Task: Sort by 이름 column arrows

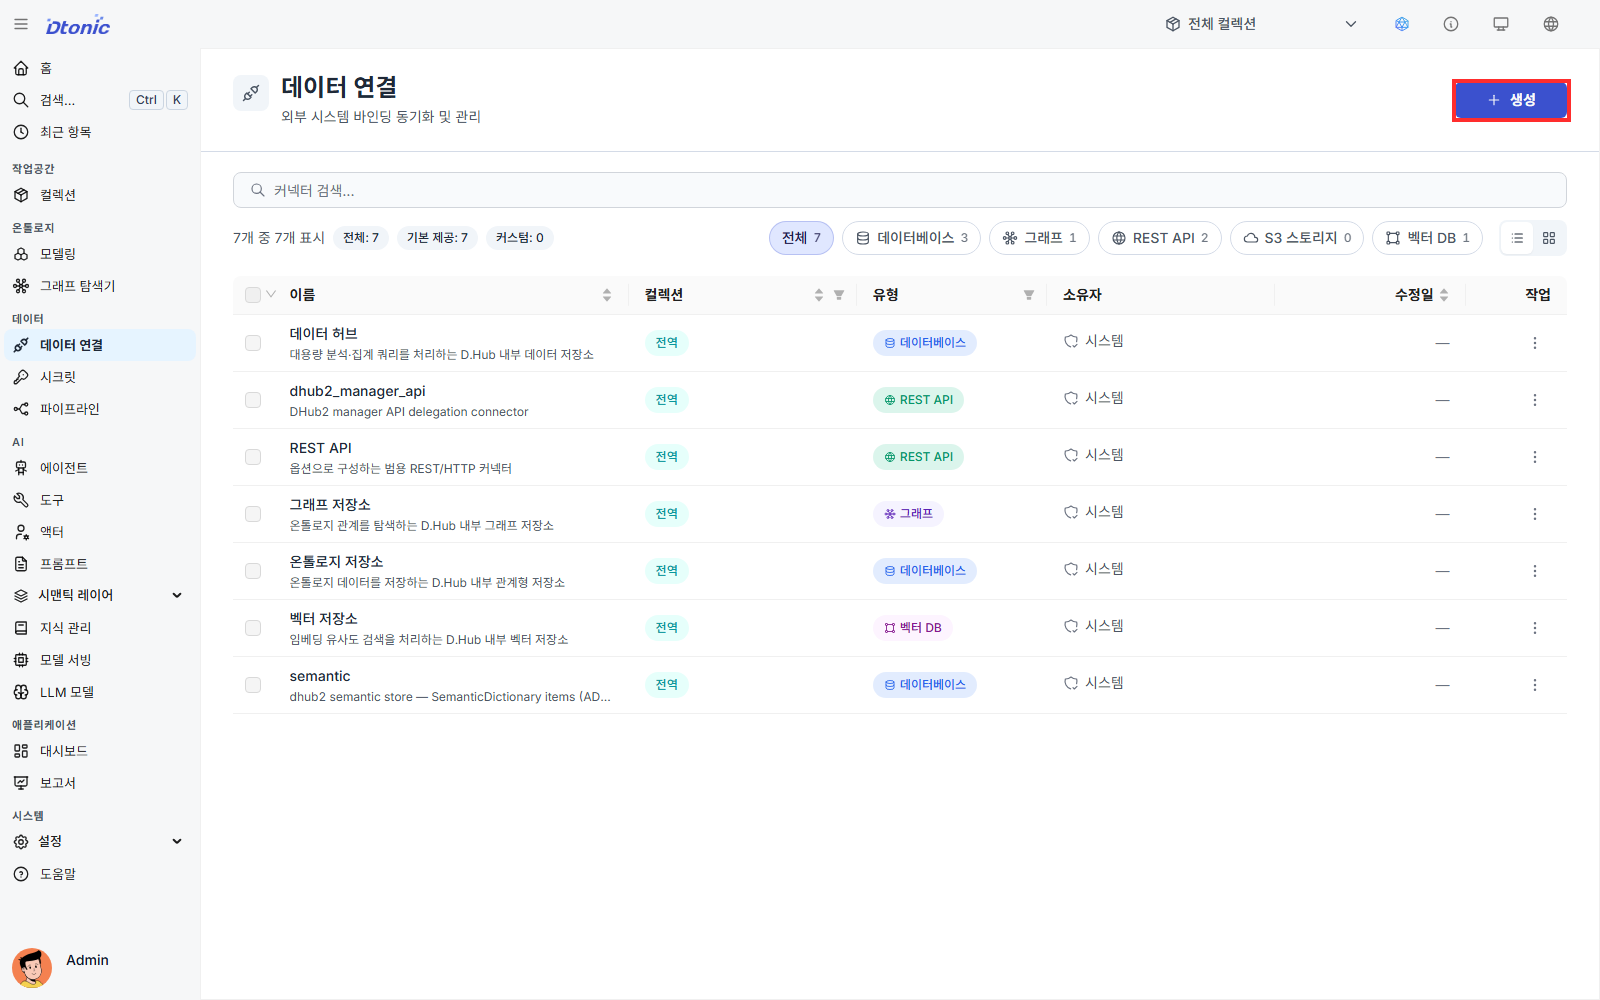Action: [607, 295]
